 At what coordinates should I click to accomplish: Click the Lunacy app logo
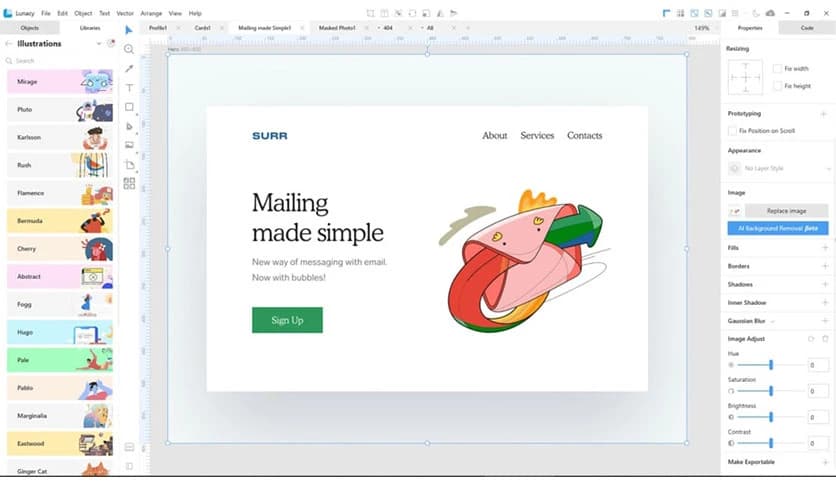pos(7,13)
